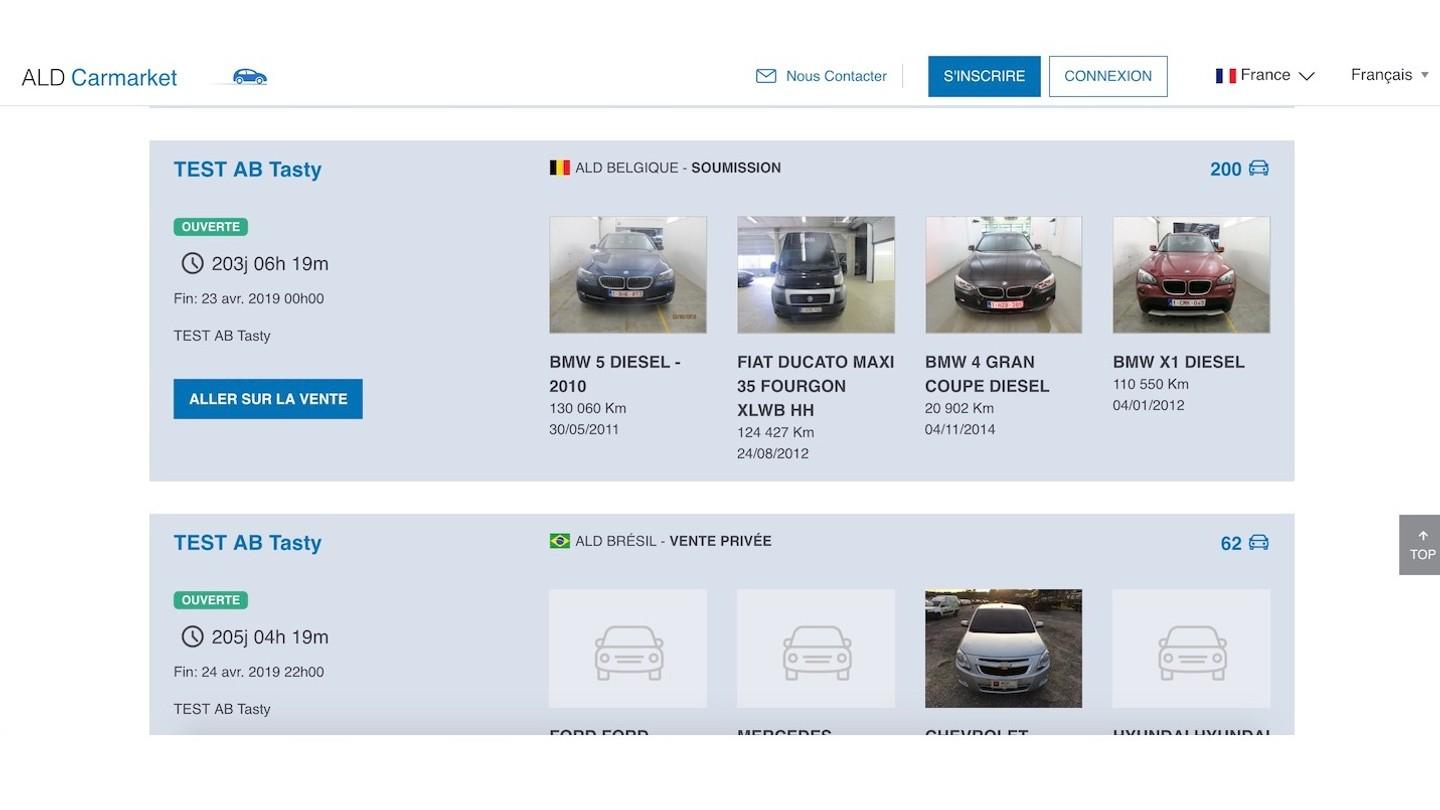Open the Nous Contacter link
The image size is (1440, 810).
[836, 76]
